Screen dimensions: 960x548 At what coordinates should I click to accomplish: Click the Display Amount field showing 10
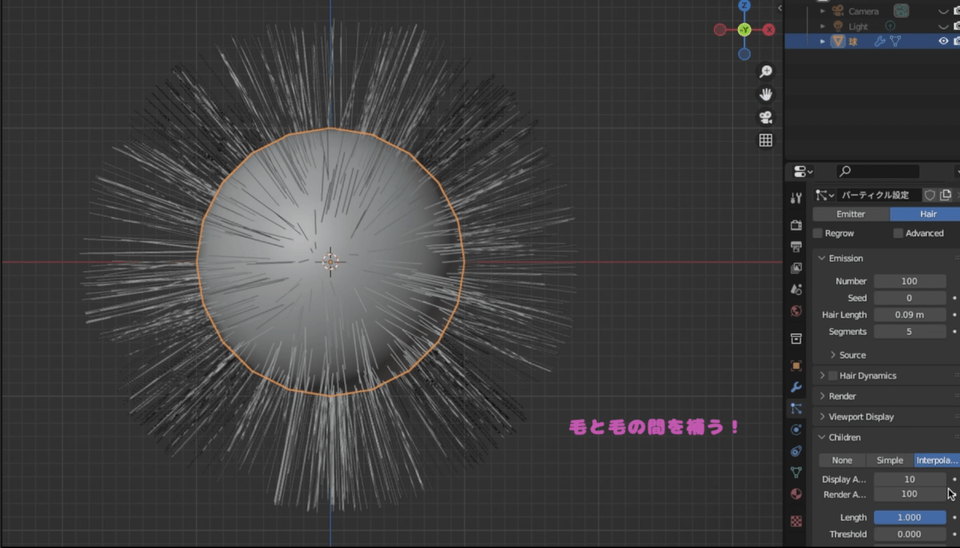click(x=909, y=479)
